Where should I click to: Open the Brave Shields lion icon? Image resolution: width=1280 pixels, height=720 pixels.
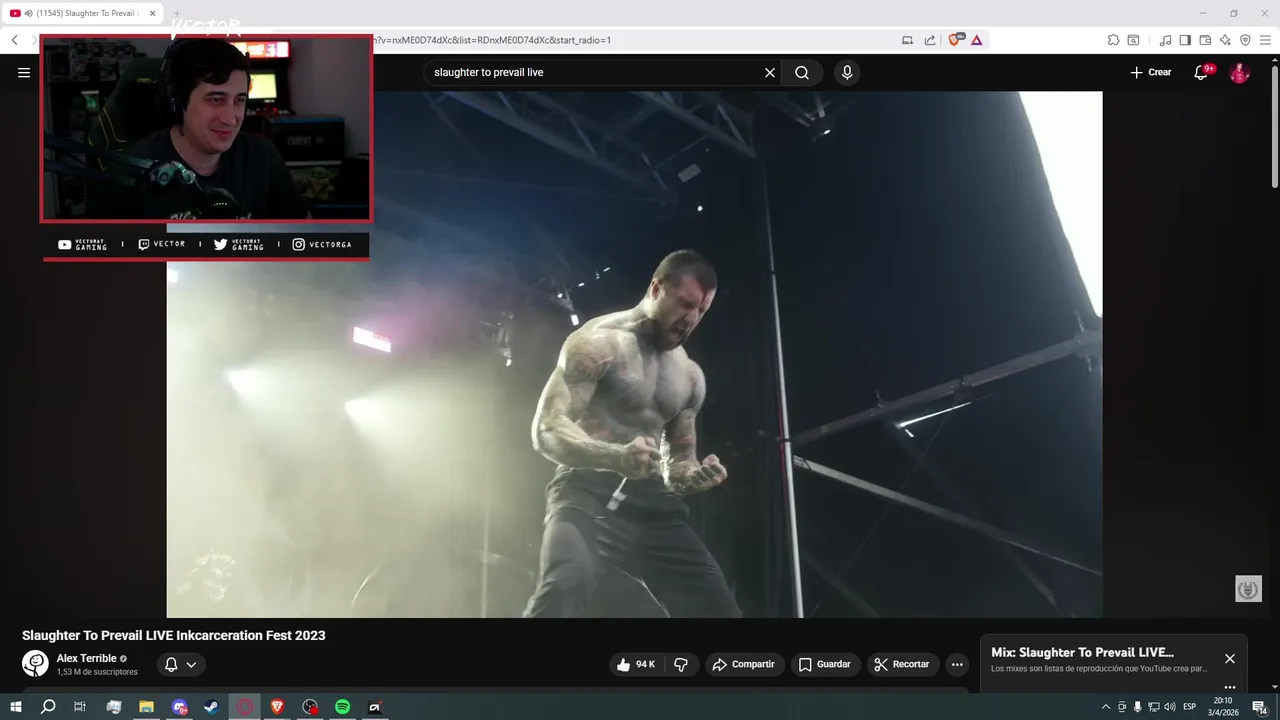point(955,40)
